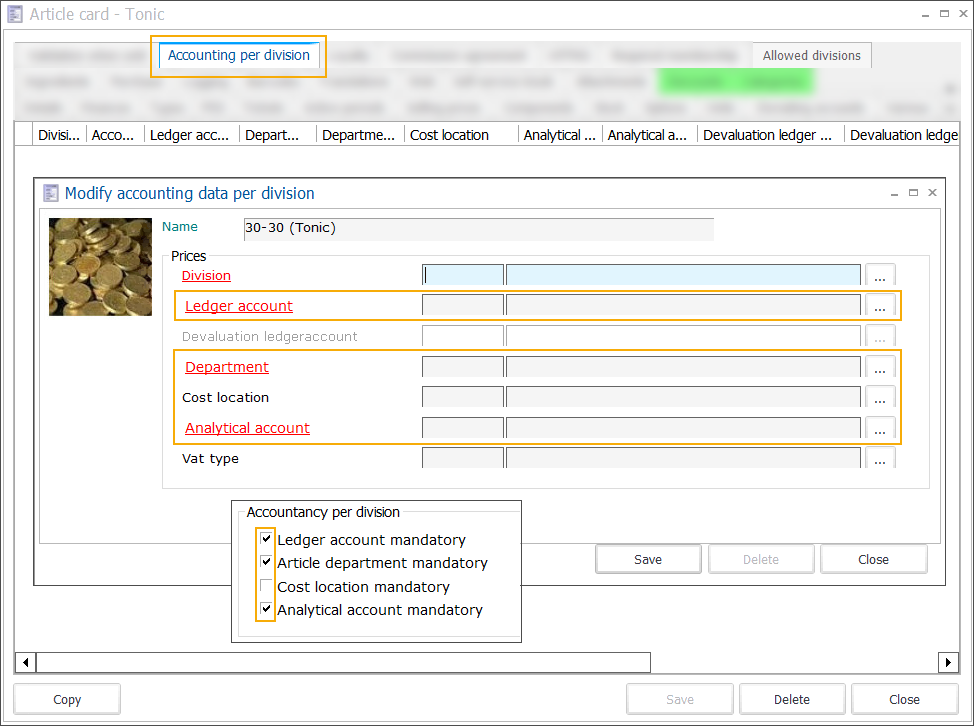Click the gold coins thumbnail image
The width and height of the screenshot is (974, 726).
tap(100, 267)
